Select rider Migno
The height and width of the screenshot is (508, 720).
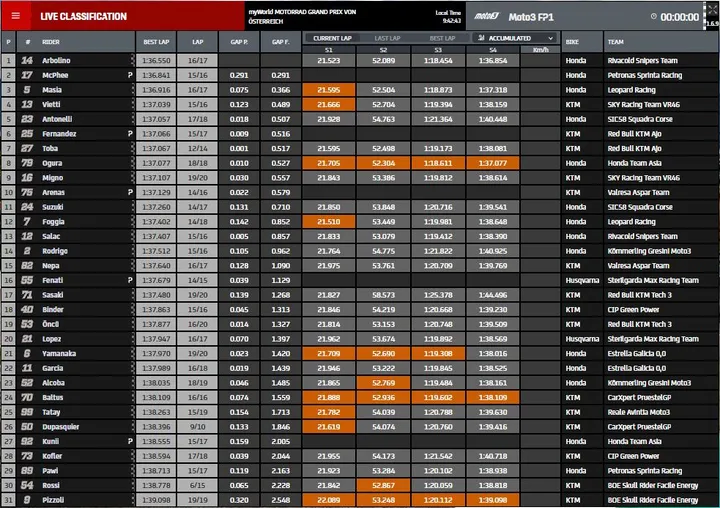[x=52, y=177]
